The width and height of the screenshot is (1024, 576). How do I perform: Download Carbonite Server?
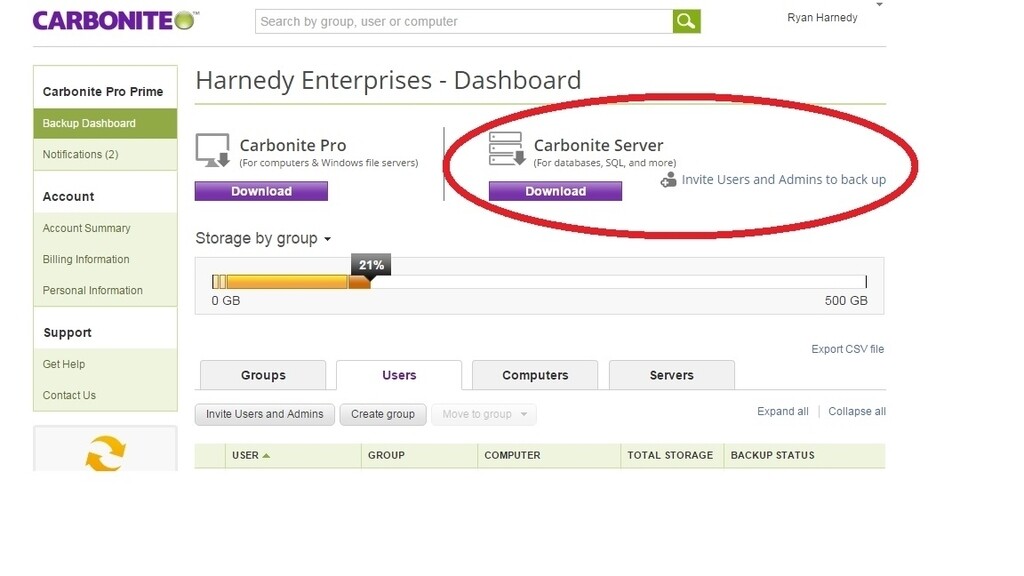pos(555,191)
